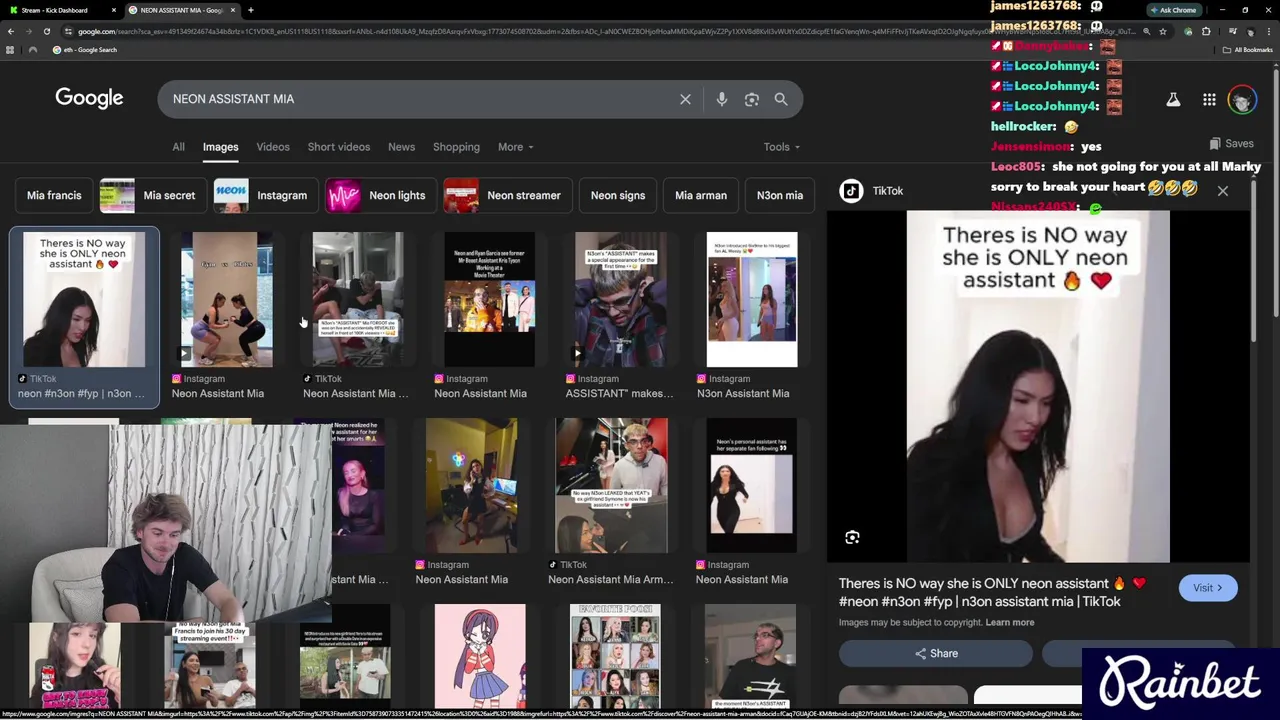The image size is (1280, 720).
Task: Switch to All results tab
Action: (178, 147)
